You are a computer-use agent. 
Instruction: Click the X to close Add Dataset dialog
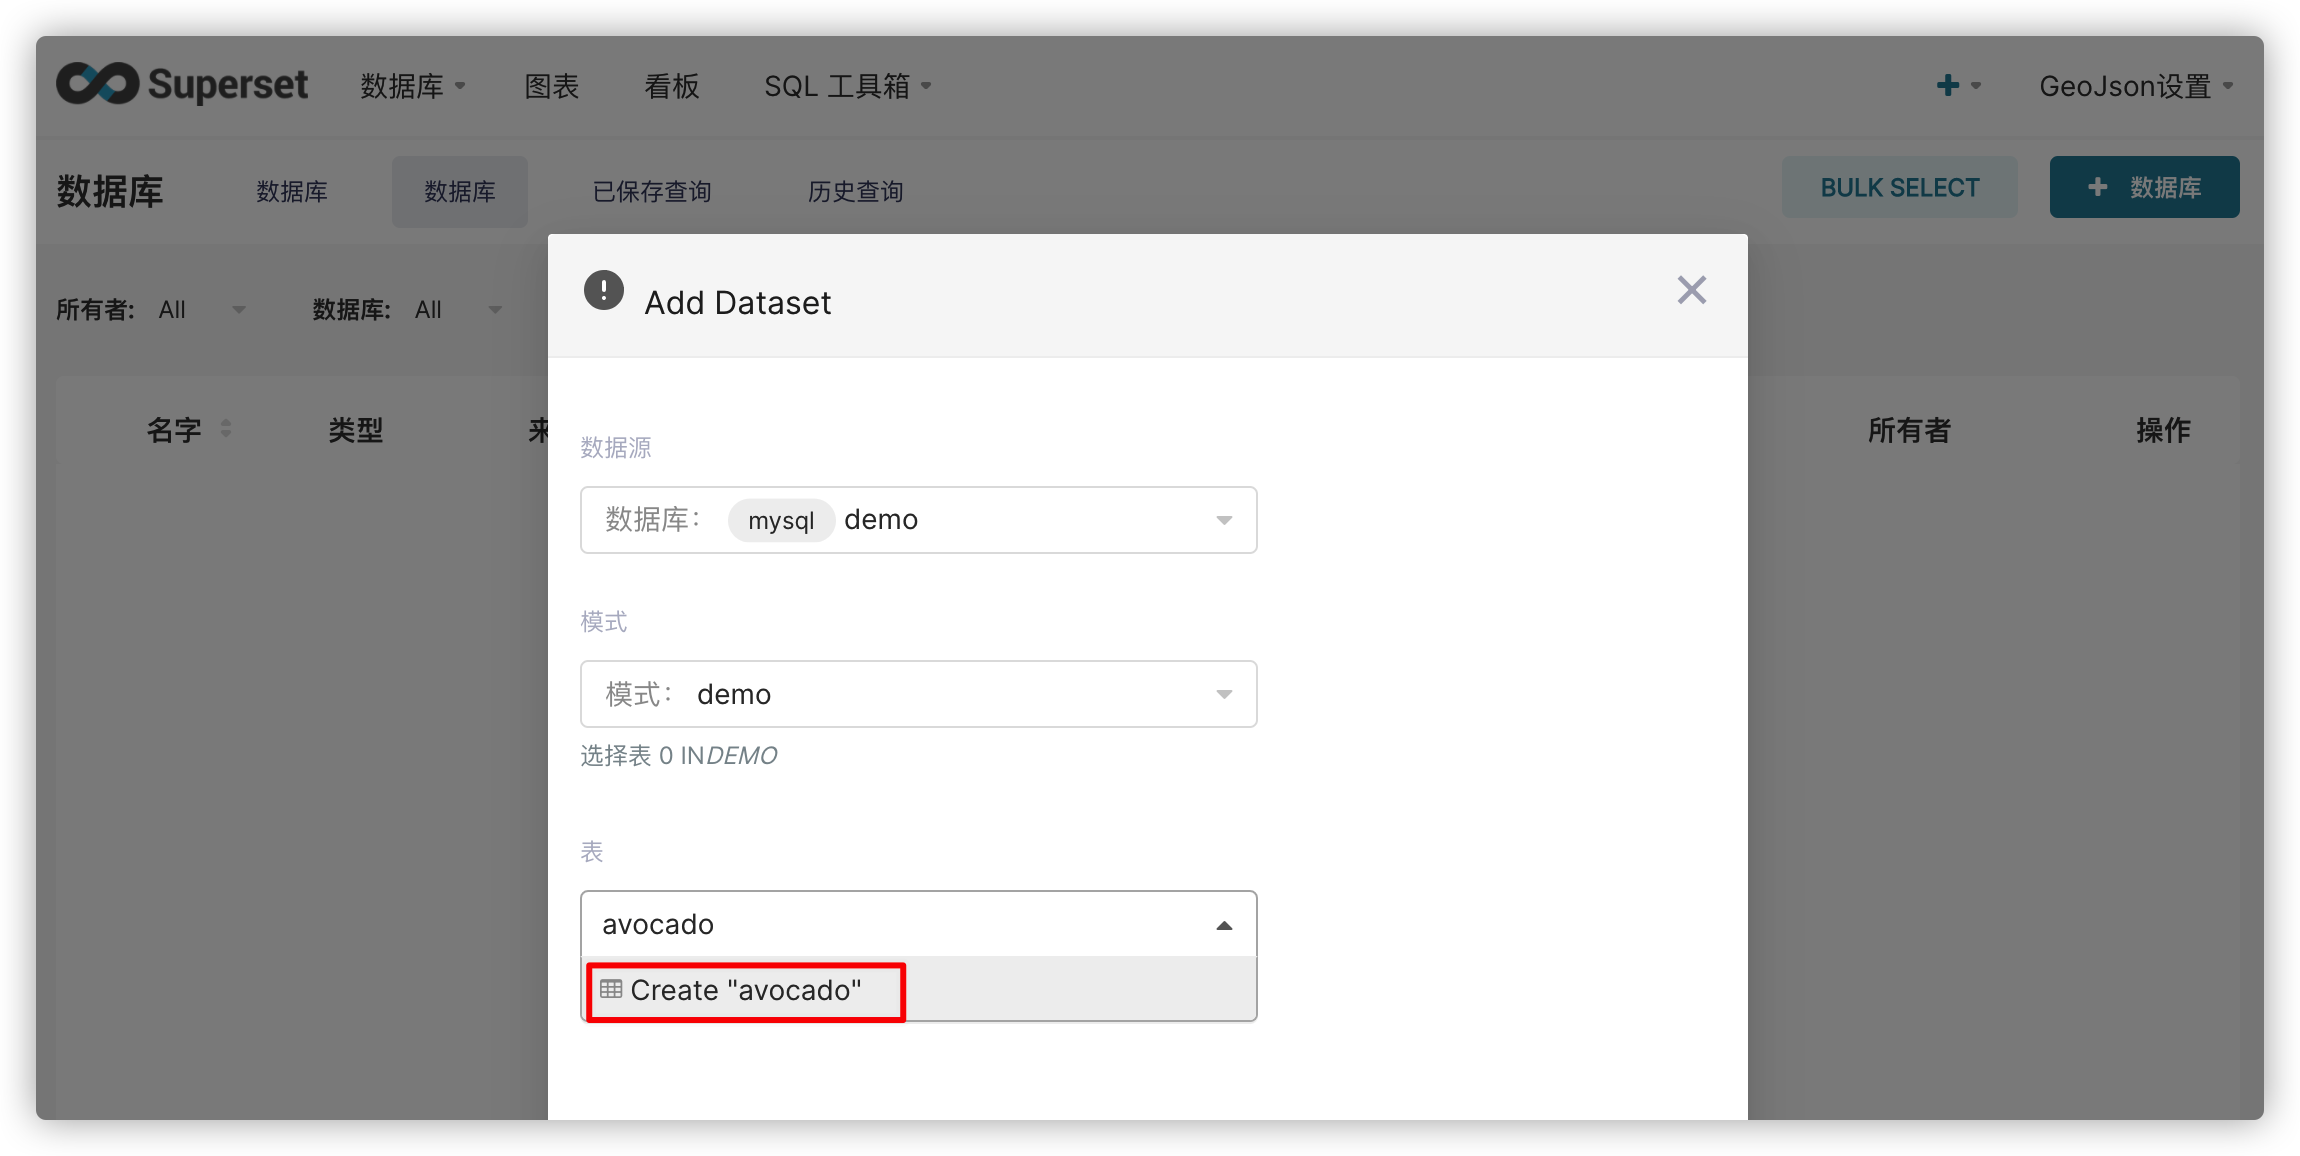pos(1690,290)
